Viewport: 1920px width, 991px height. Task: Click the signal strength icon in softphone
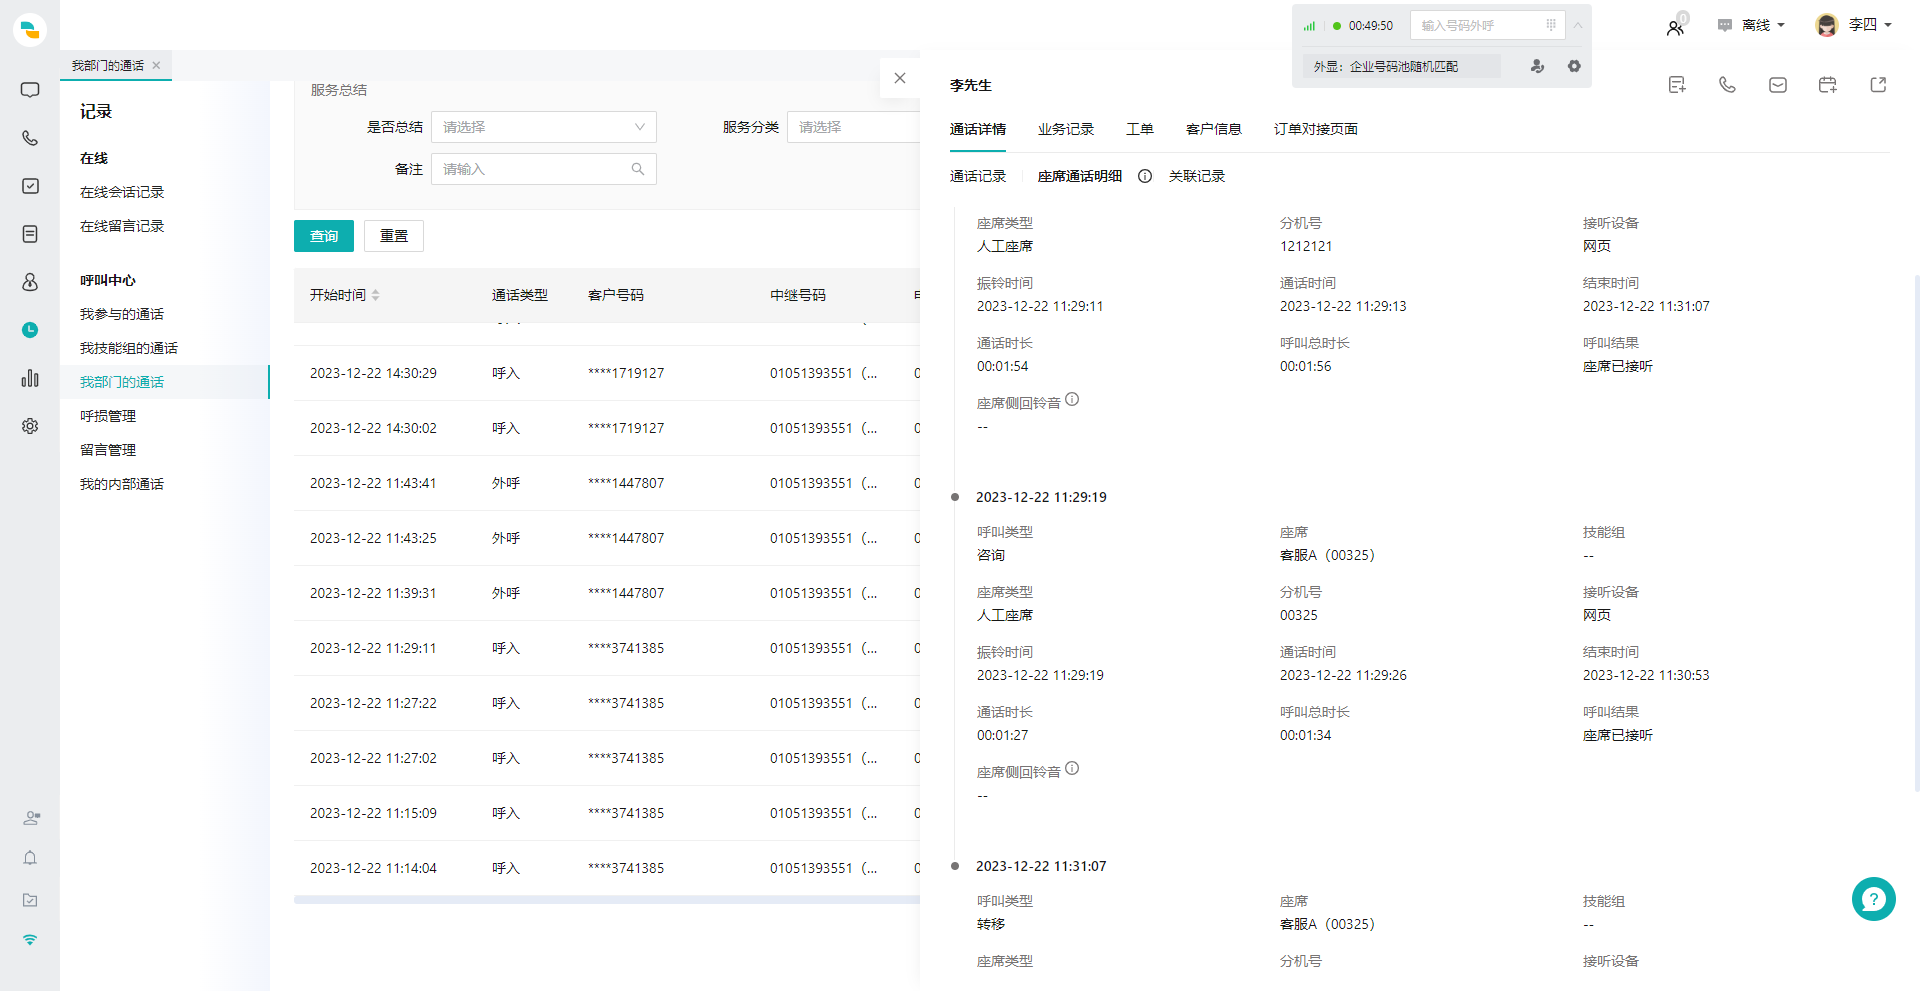click(x=1309, y=26)
